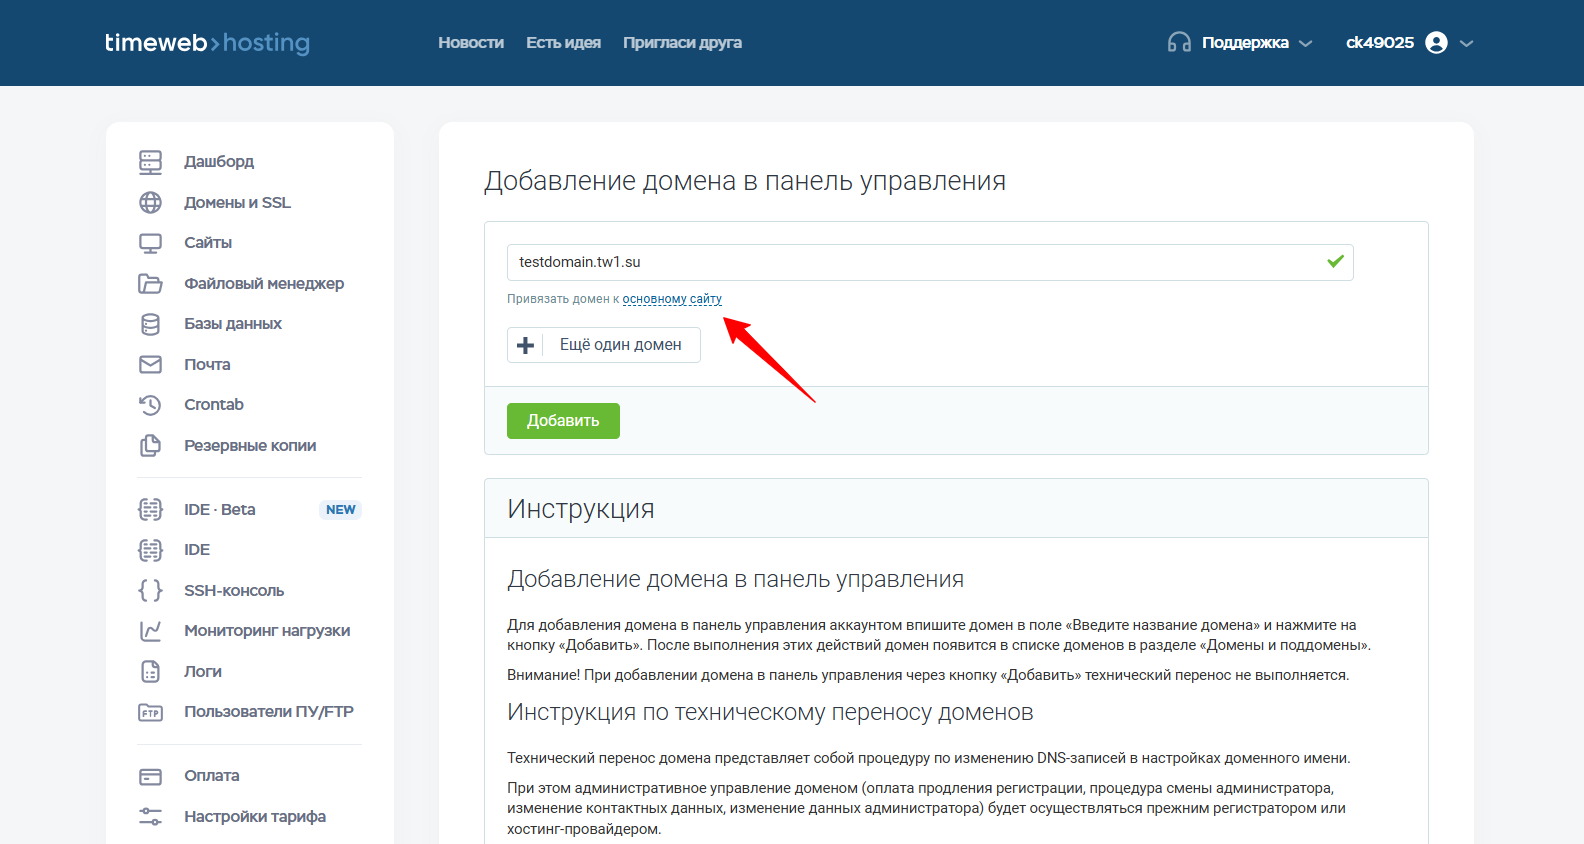The height and width of the screenshot is (844, 1584).
Task: Open the Есть идея menu item
Action: tap(563, 42)
